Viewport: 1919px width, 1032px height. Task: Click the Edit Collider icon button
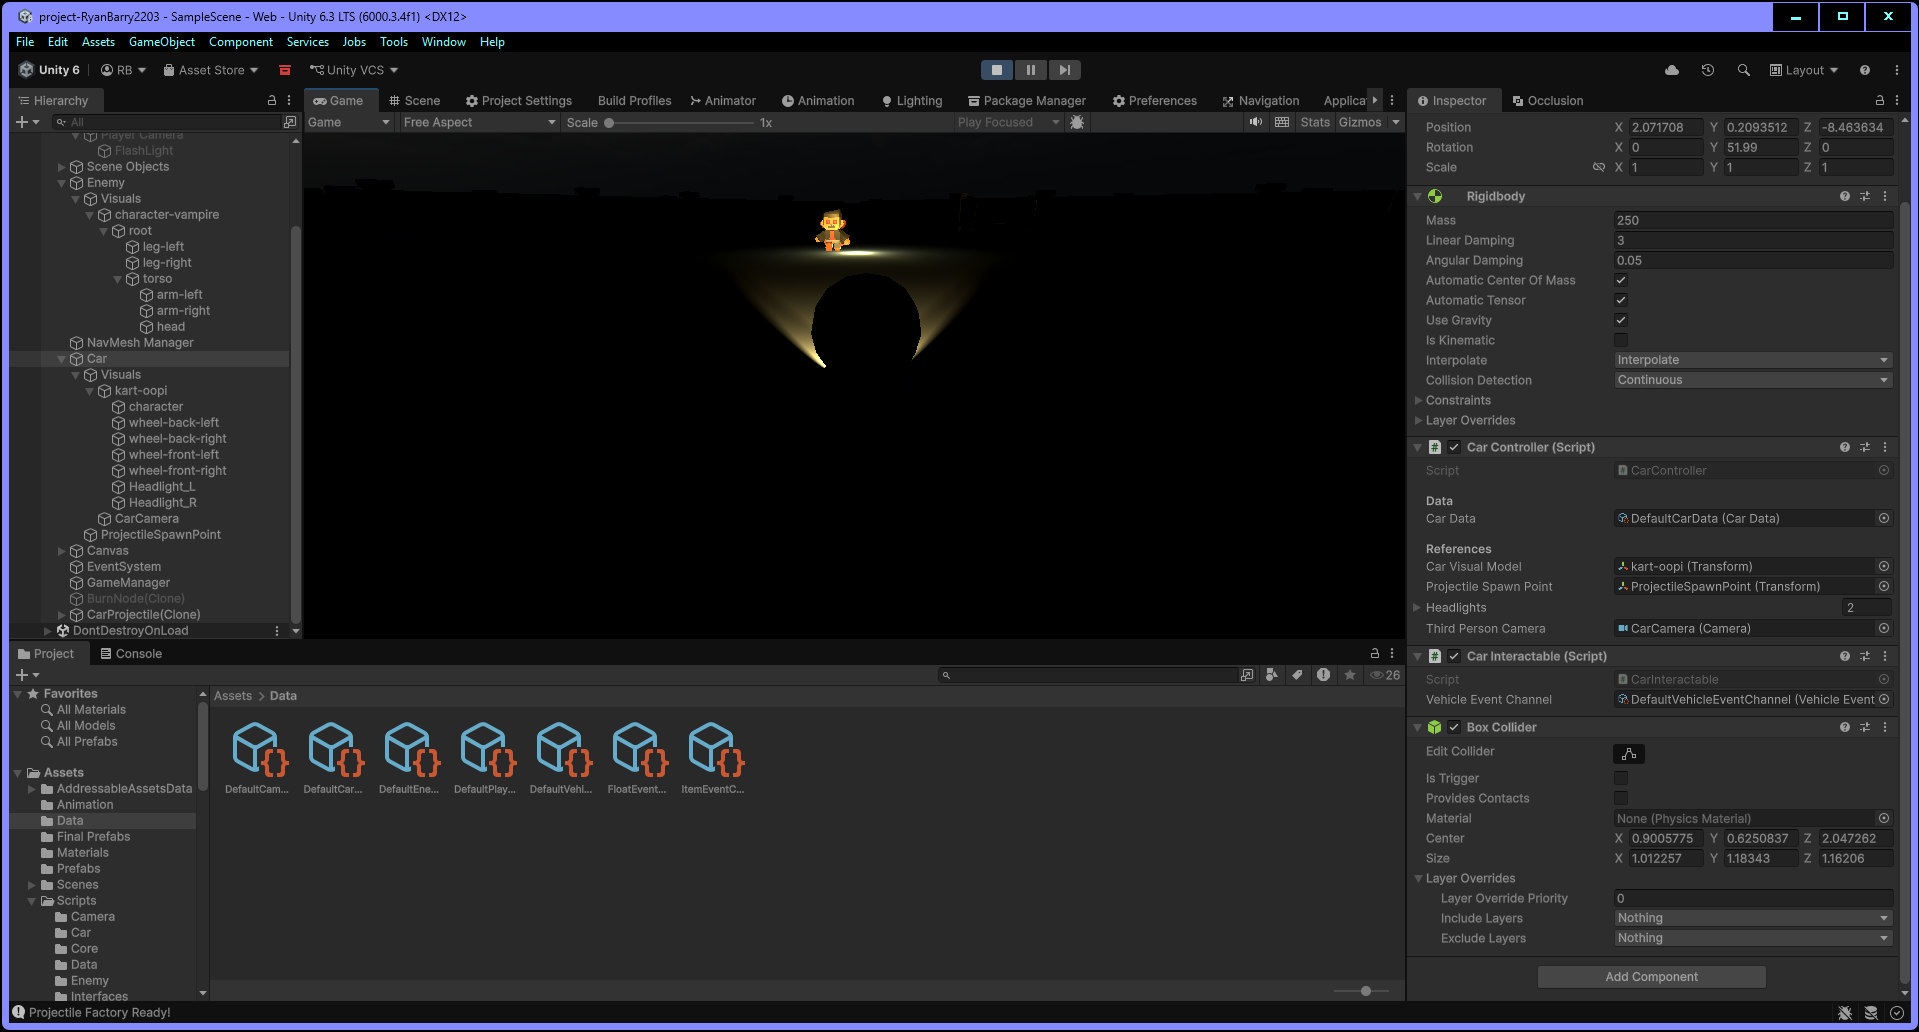(x=1628, y=754)
